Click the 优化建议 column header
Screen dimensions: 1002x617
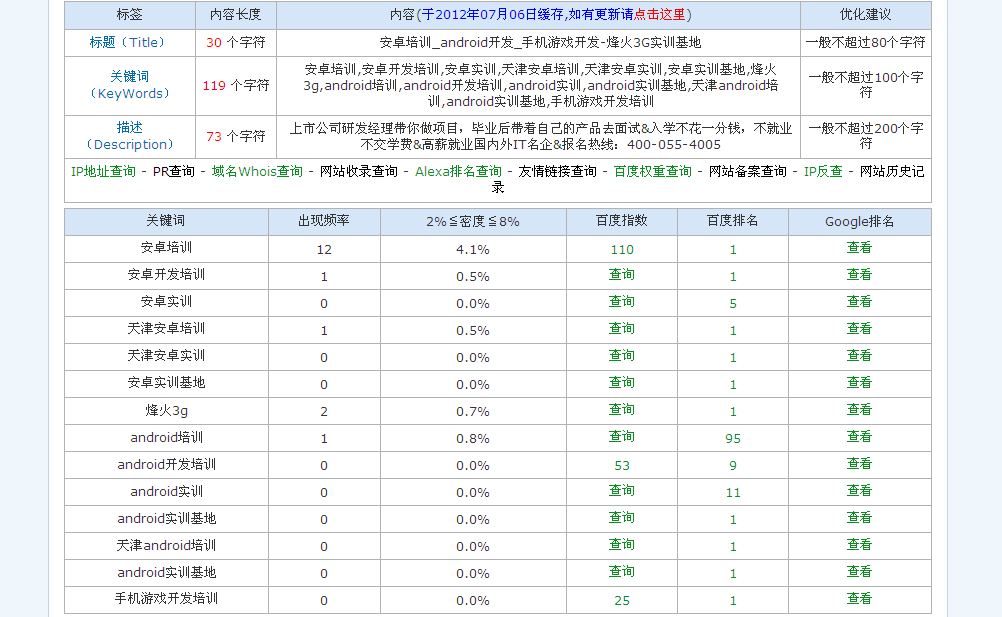click(x=865, y=15)
